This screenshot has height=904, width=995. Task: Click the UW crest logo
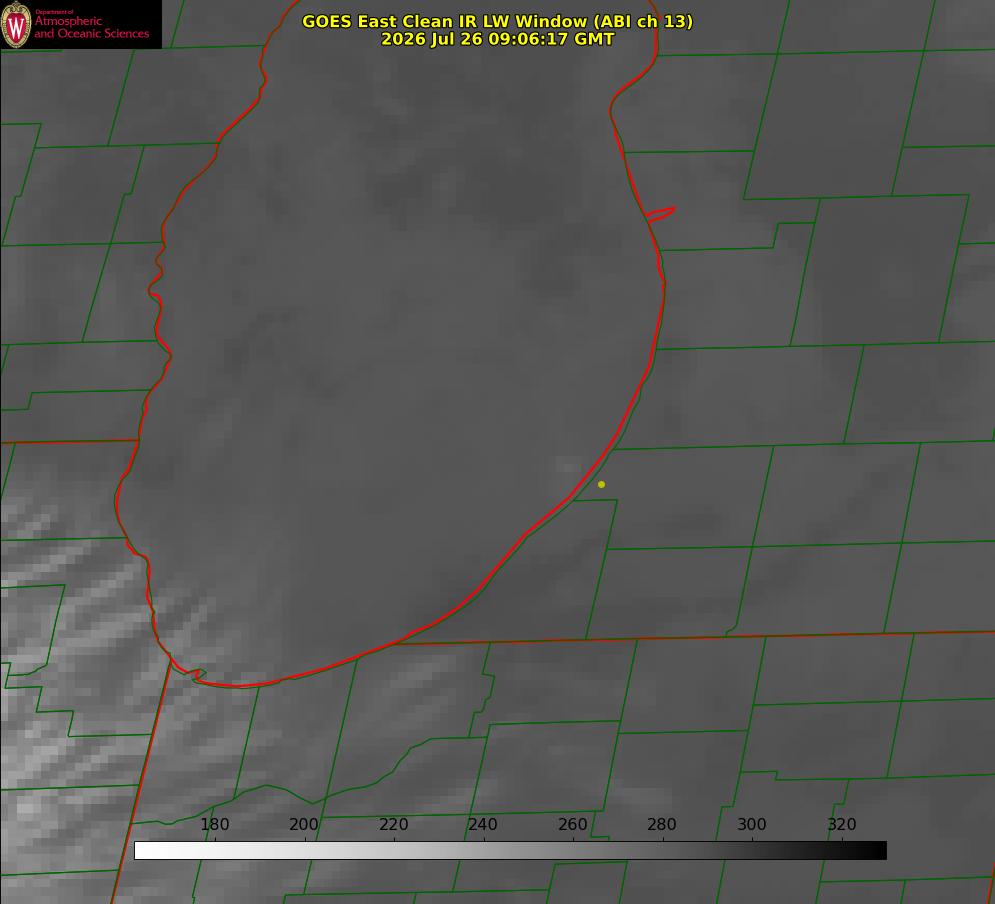tap(16, 25)
